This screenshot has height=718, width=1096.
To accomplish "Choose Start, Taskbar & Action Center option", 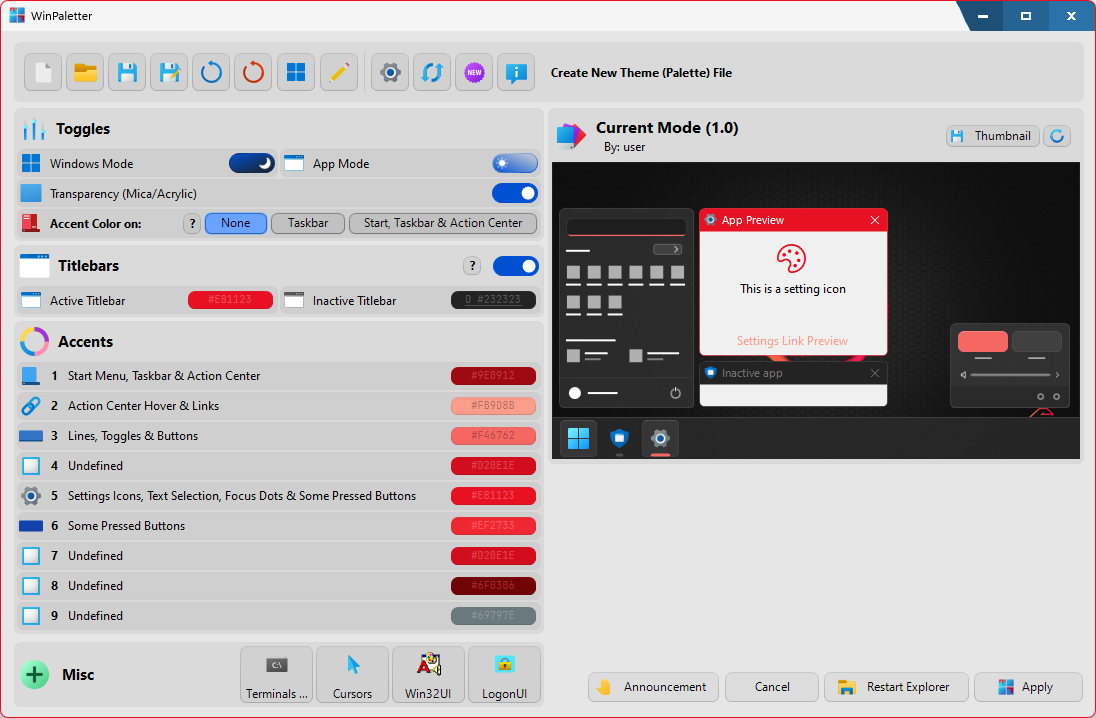I will point(442,224).
